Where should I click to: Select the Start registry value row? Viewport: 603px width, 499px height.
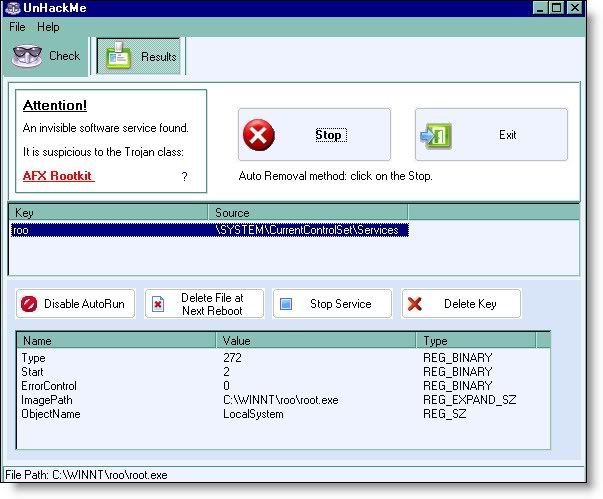[x=283, y=372]
